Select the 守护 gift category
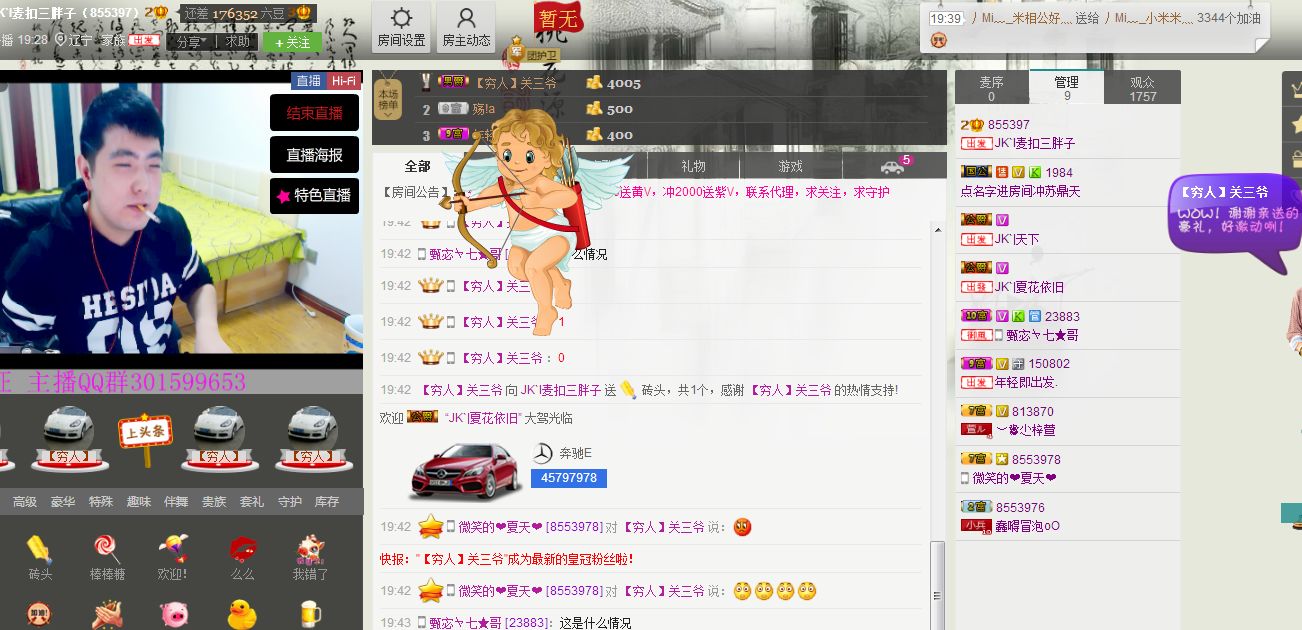The height and width of the screenshot is (630, 1302). click(290, 502)
